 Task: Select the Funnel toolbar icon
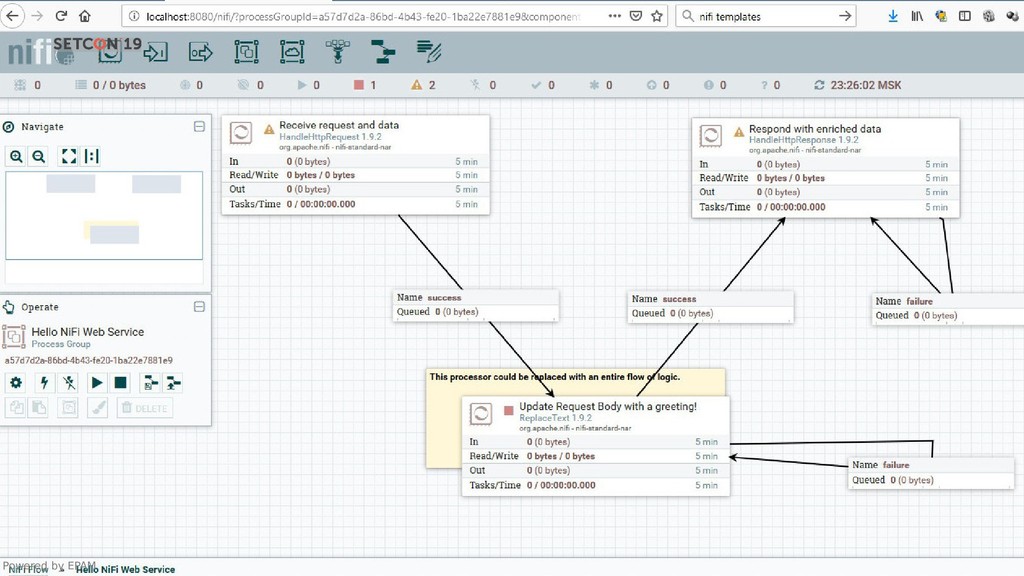(x=338, y=52)
